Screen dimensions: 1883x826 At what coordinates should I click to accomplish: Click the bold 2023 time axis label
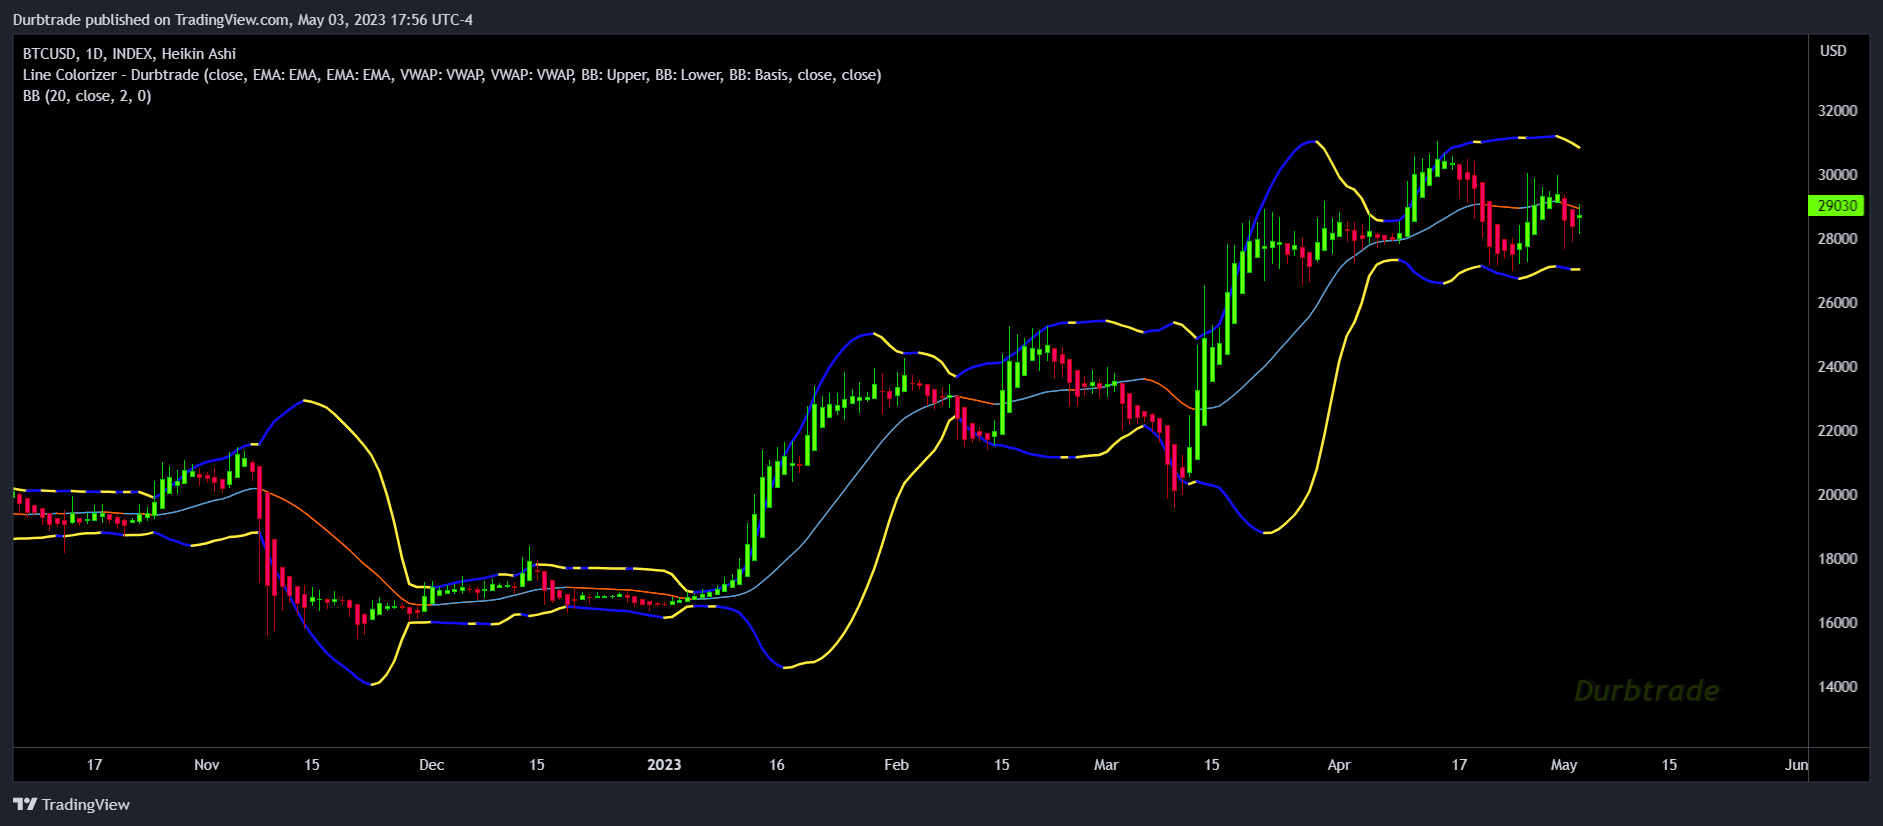tap(664, 765)
